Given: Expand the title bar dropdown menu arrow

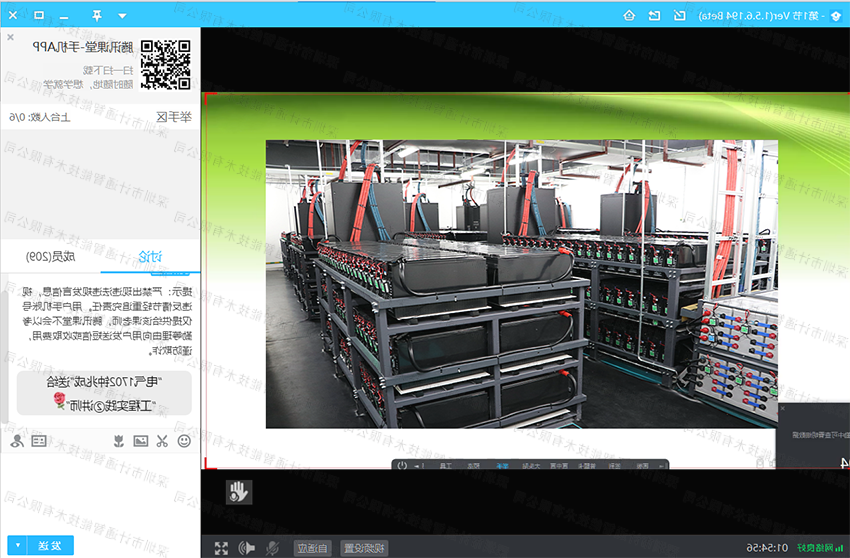Looking at the screenshot, I should click(122, 15).
